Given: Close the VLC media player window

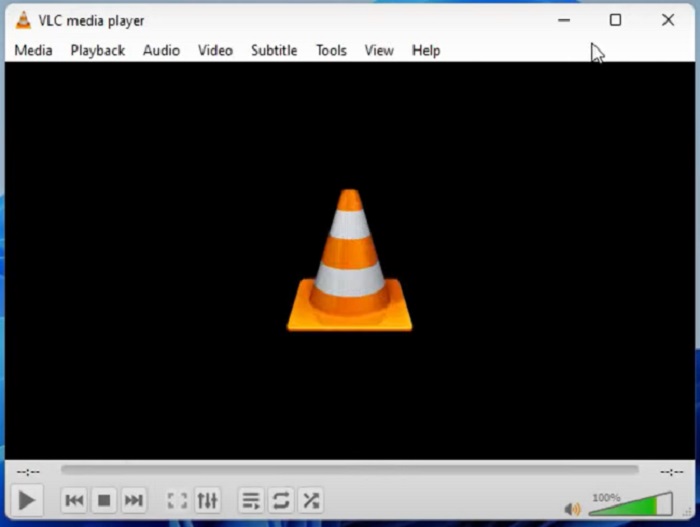Looking at the screenshot, I should 668,20.
